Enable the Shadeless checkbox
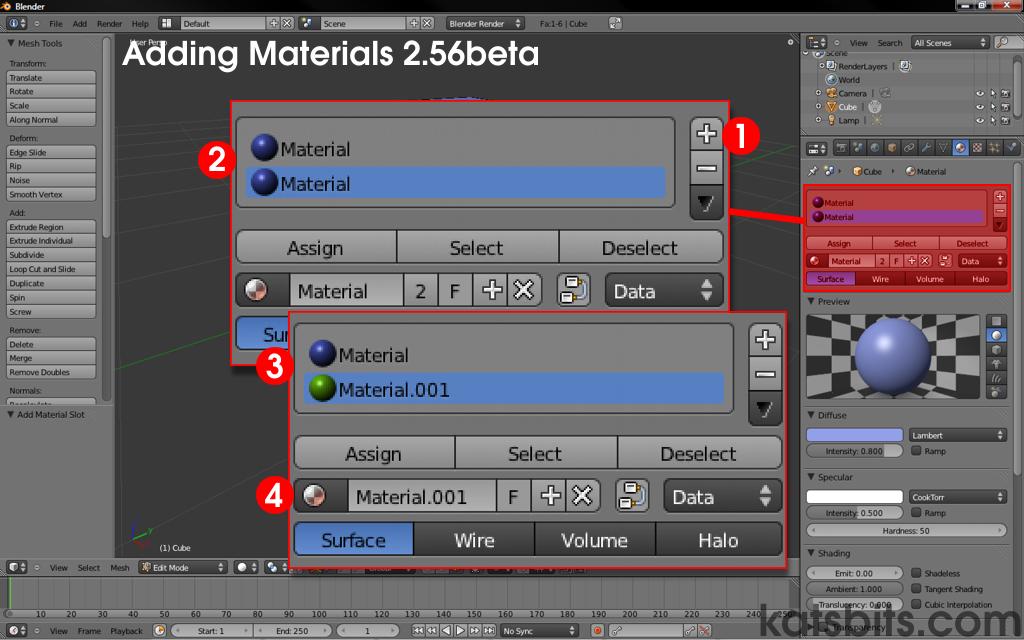 [x=916, y=573]
